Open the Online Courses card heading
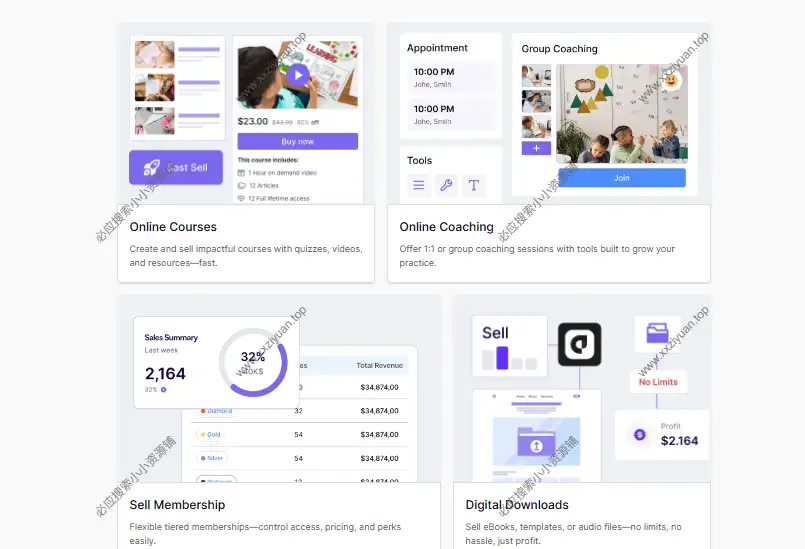This screenshot has width=805, height=549. click(173, 227)
